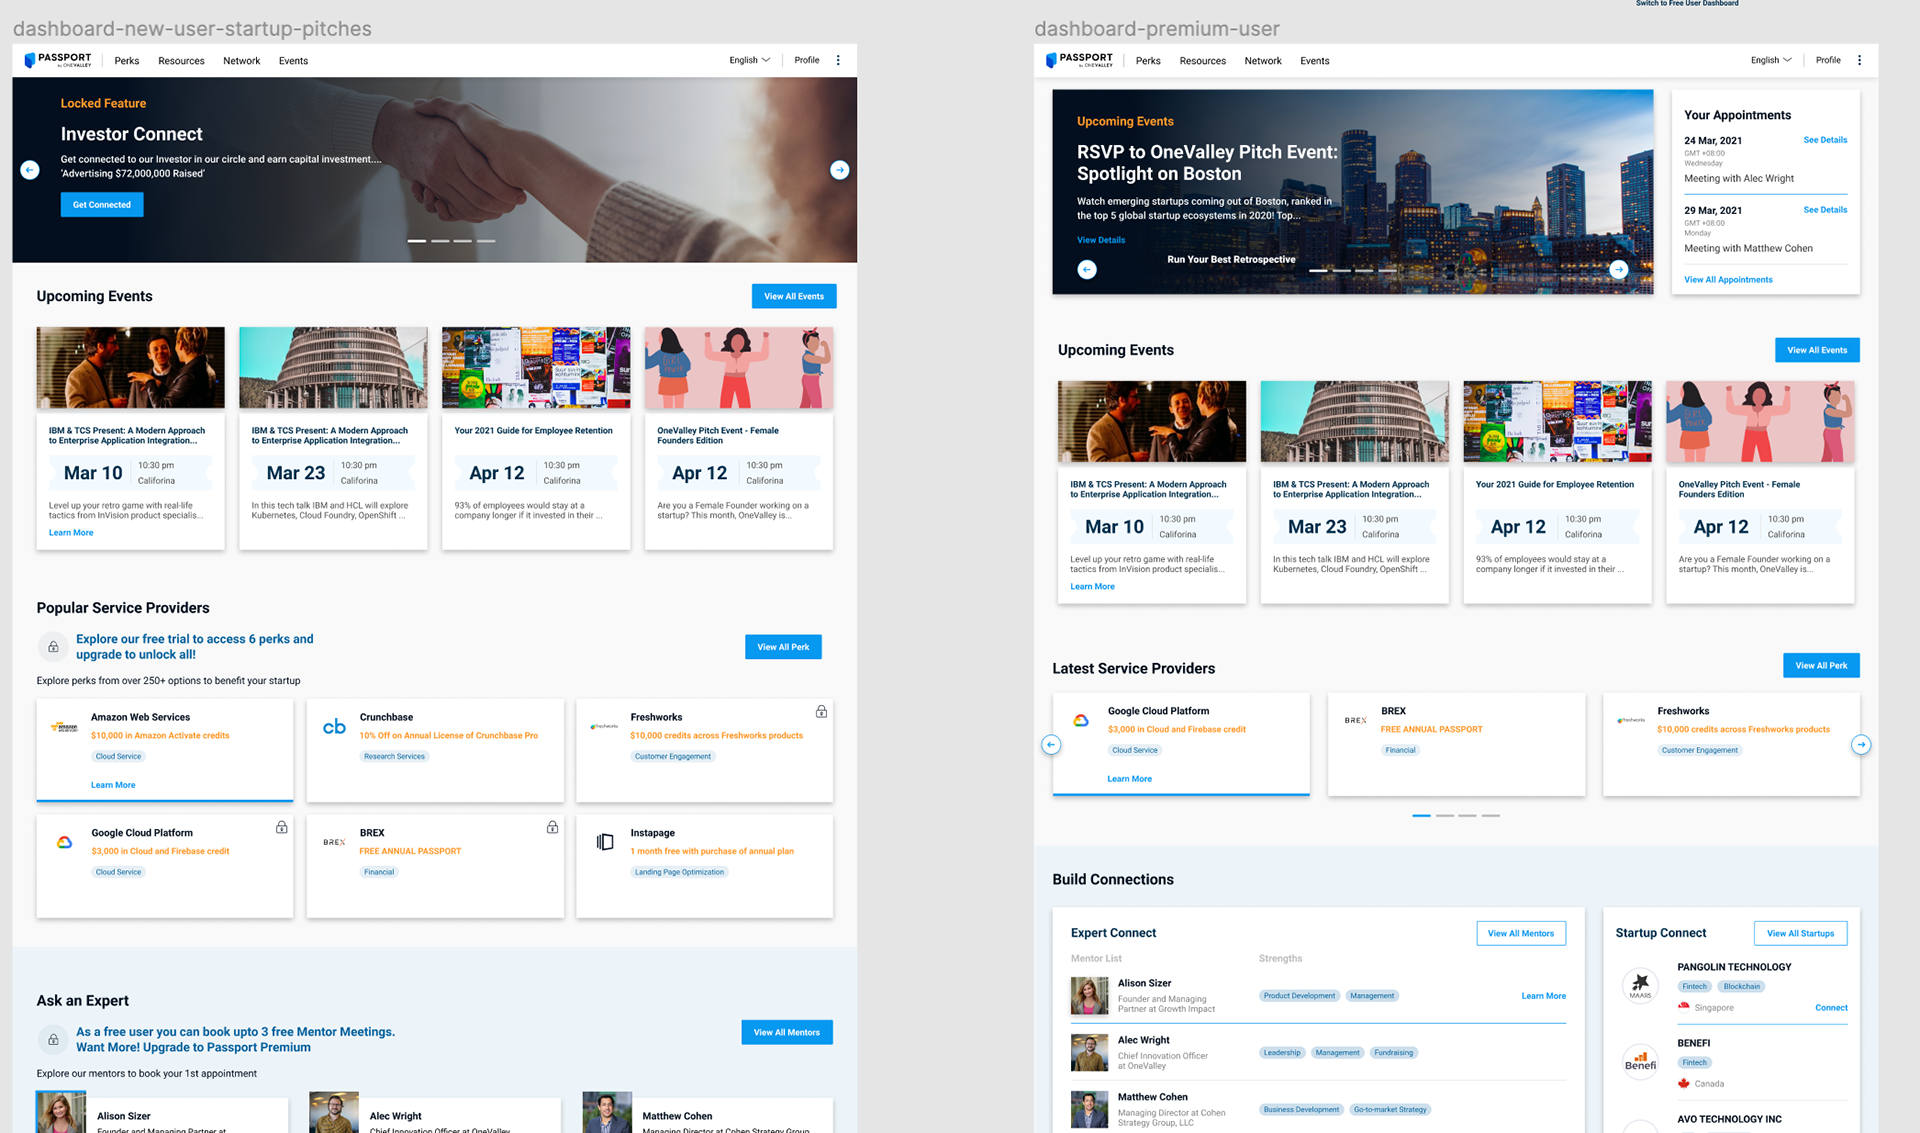Click Crunchbase cb logo icon
Screen dimensions: 1920x1133
(x=334, y=727)
